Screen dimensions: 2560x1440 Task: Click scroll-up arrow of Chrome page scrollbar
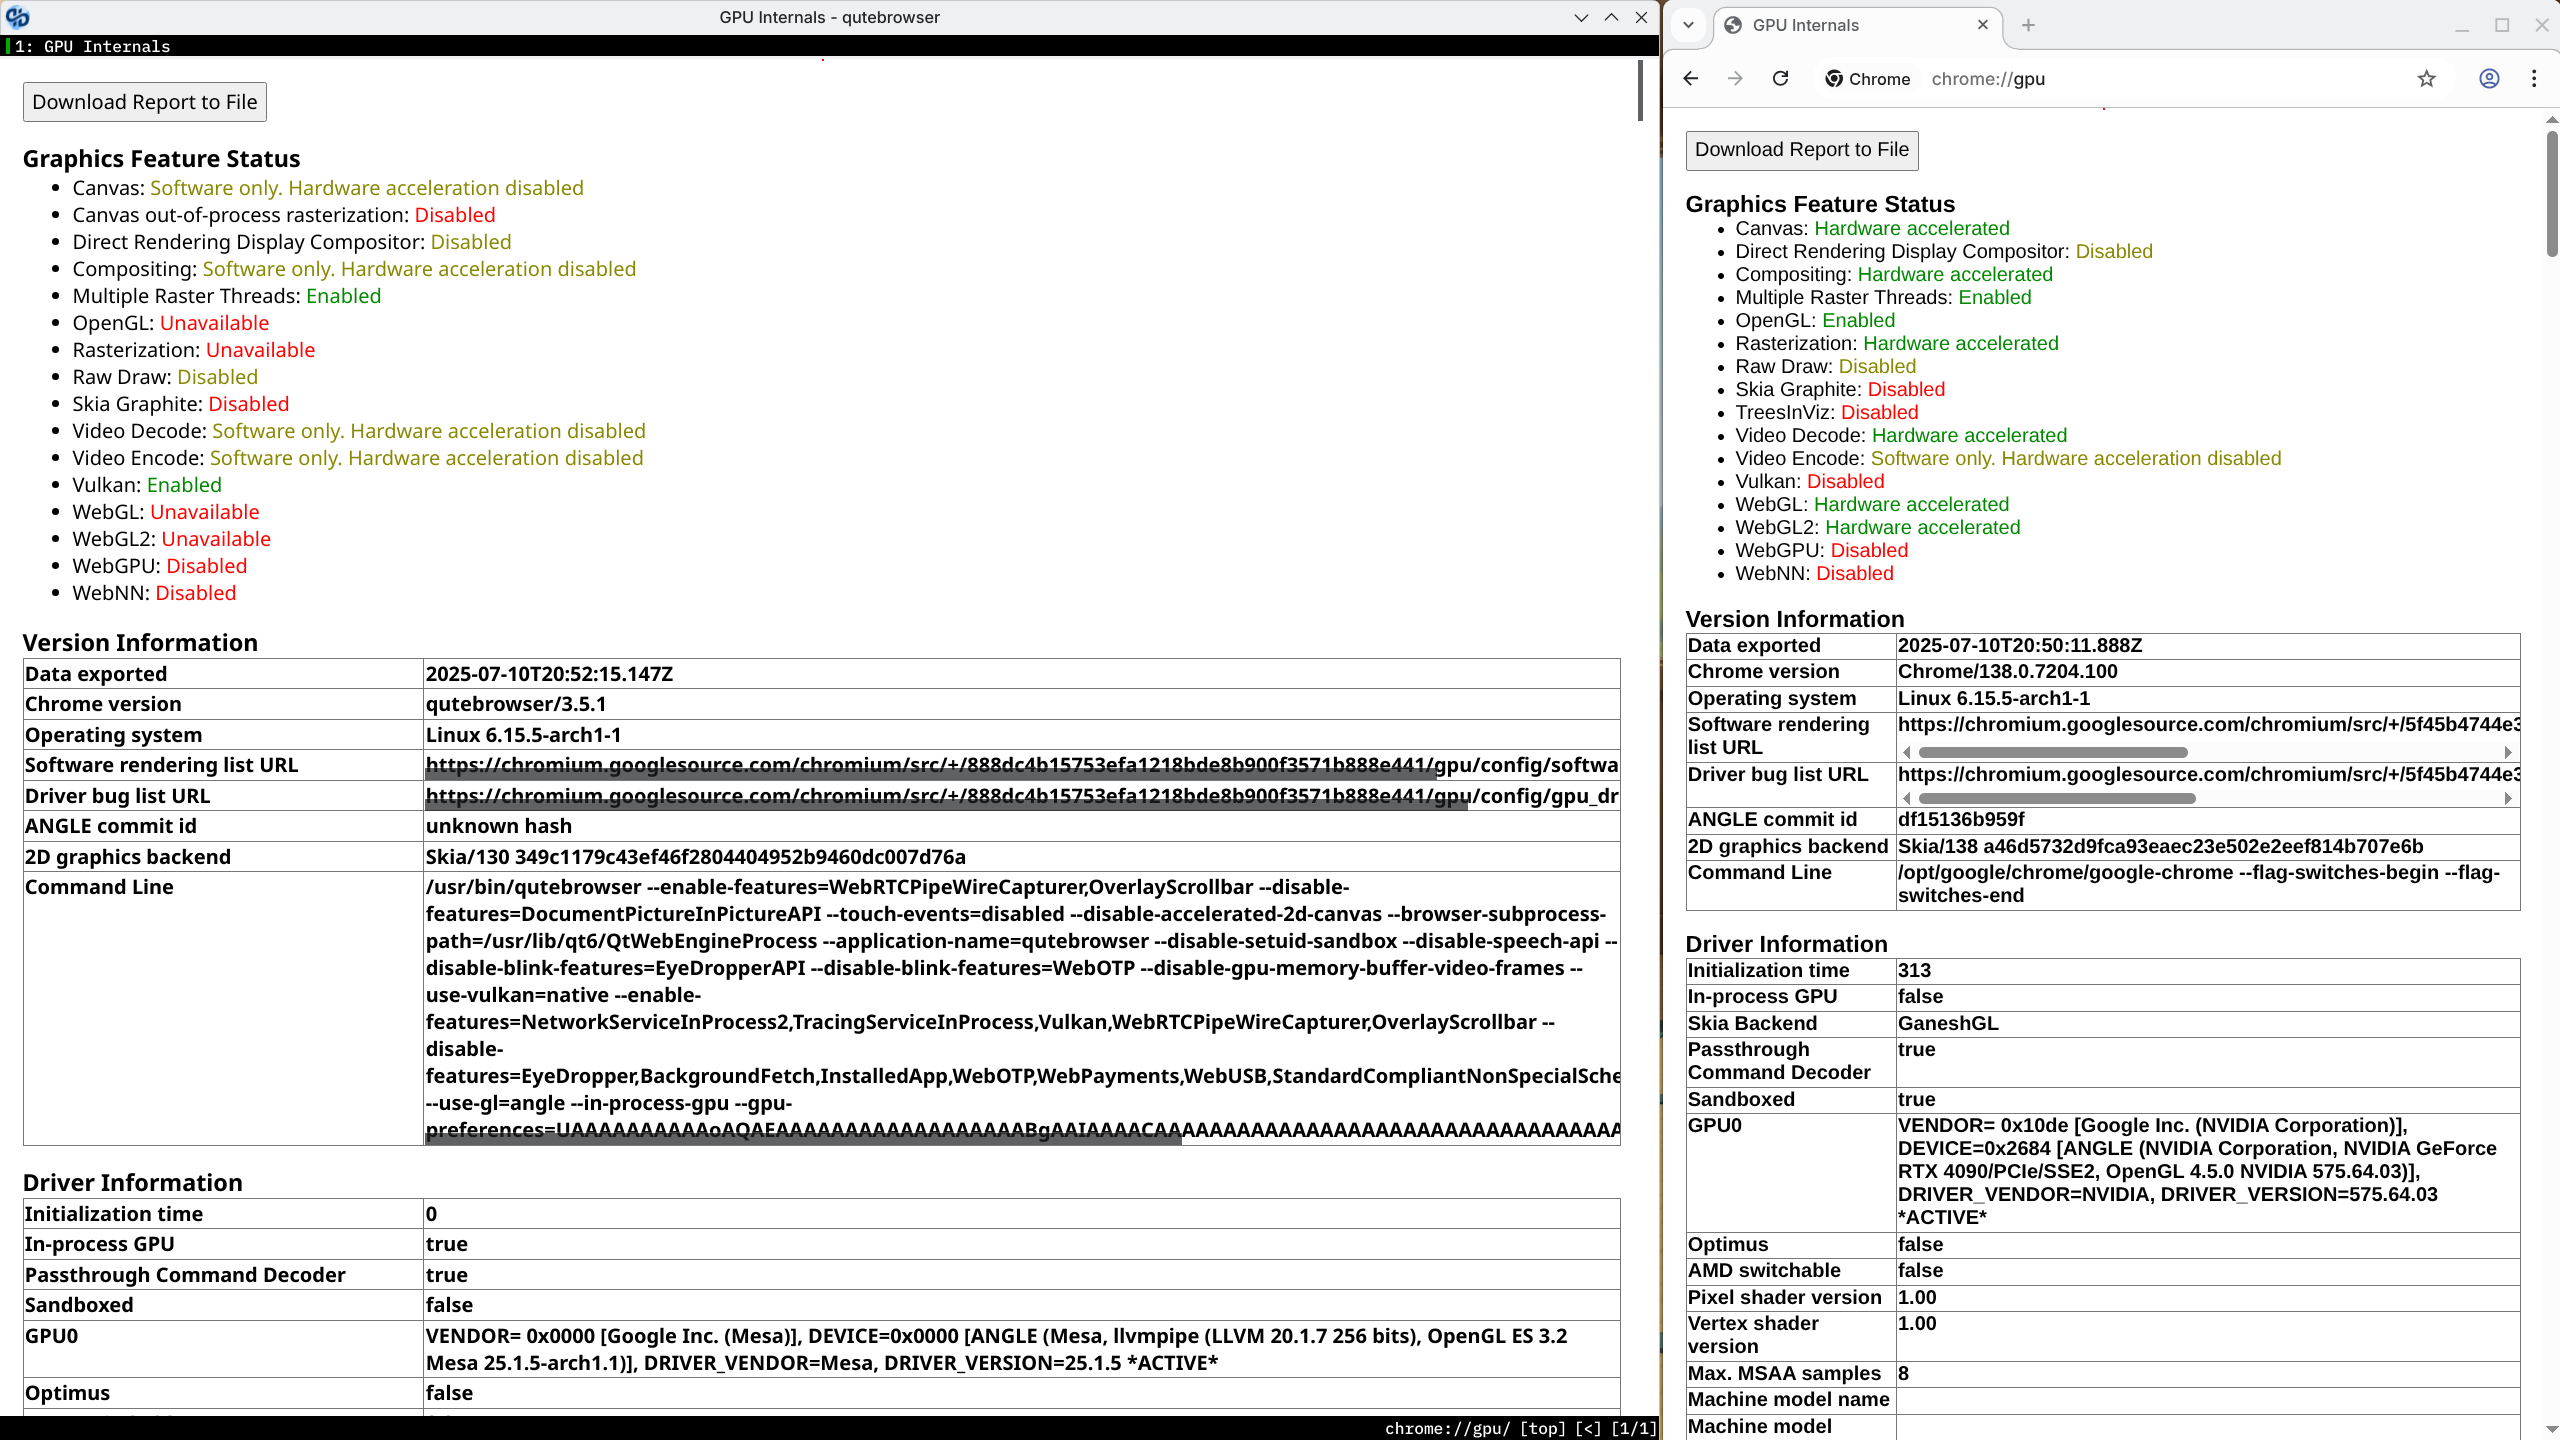(2551, 119)
